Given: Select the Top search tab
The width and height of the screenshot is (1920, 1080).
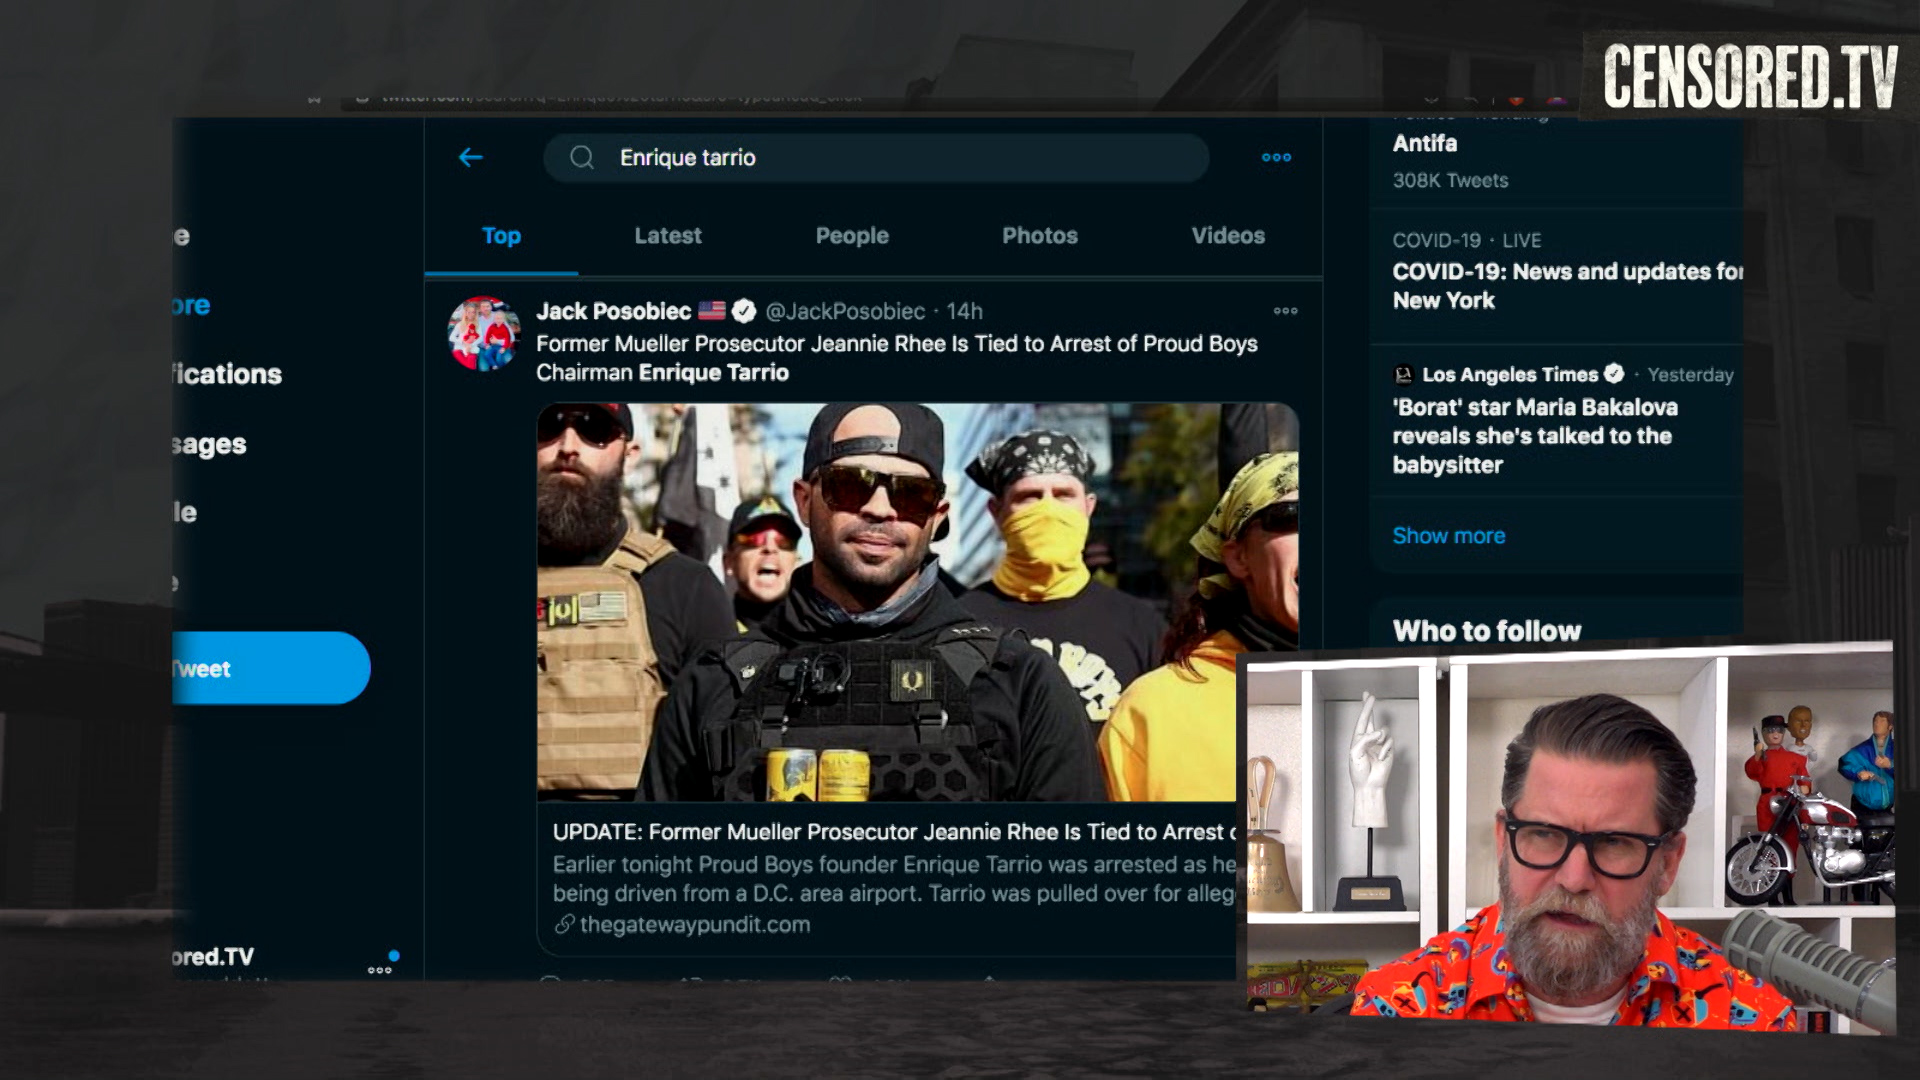Looking at the screenshot, I should tap(501, 236).
